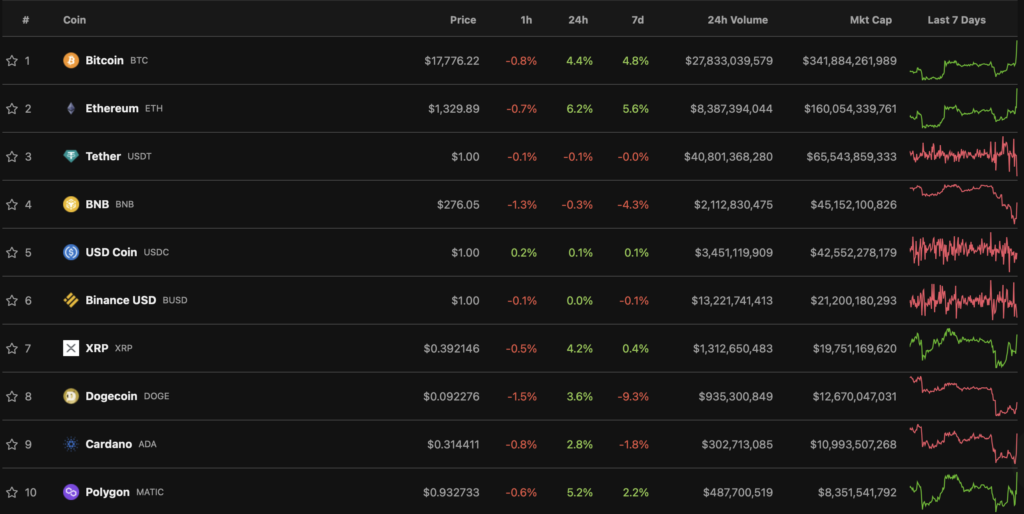
Task: Sort by Mkt Cap column header
Action: [867, 20]
